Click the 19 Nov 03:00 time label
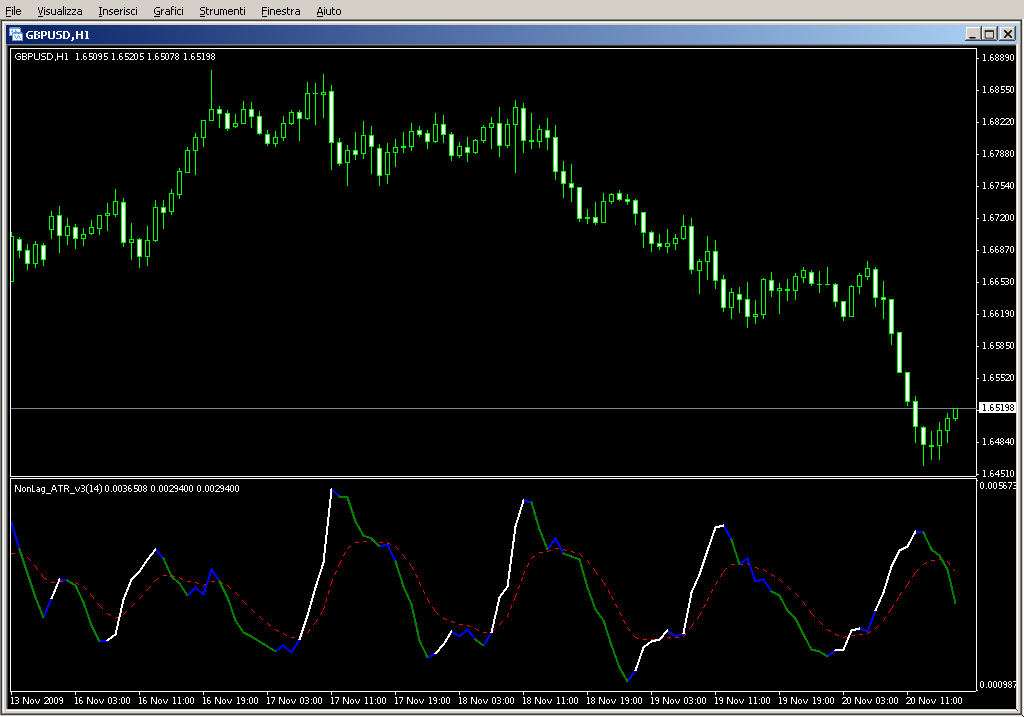 click(x=678, y=701)
